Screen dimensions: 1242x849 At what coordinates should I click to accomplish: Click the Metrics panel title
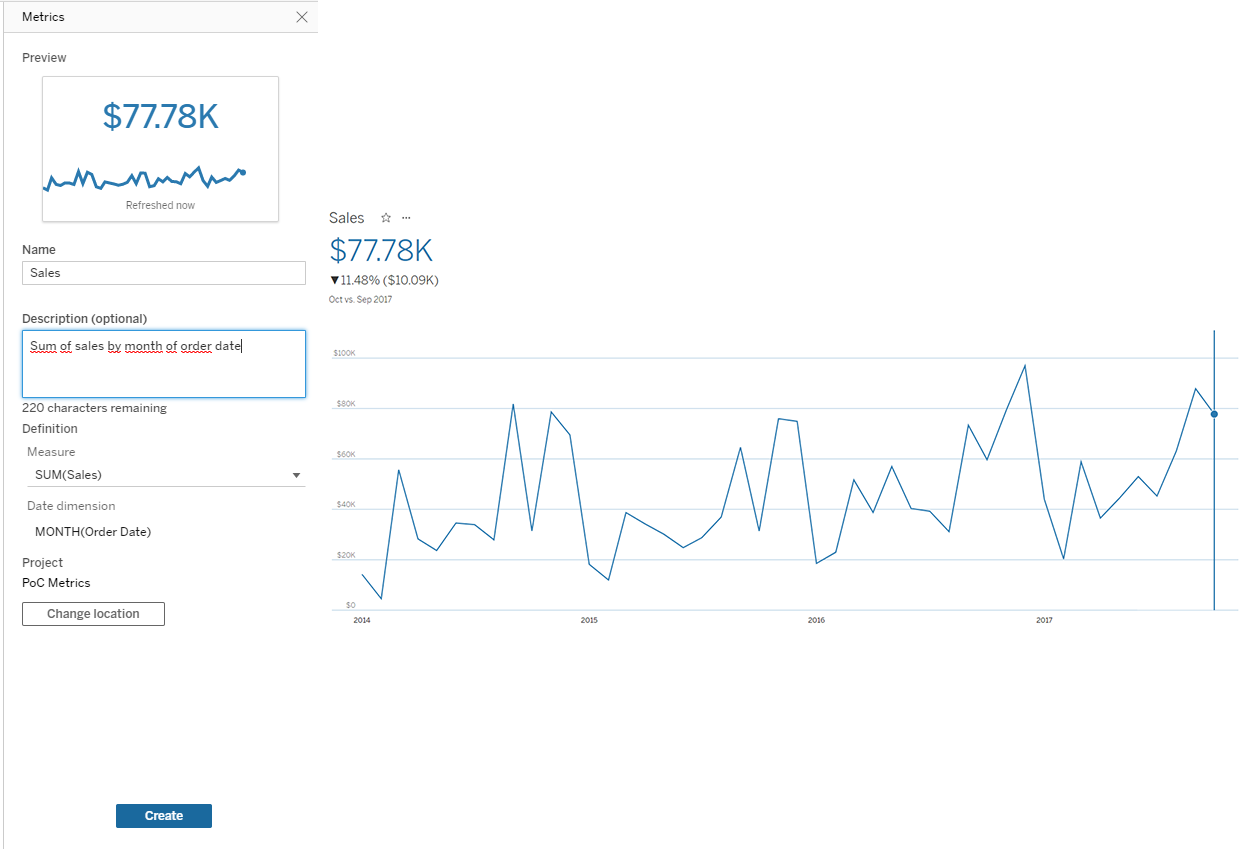[43, 17]
